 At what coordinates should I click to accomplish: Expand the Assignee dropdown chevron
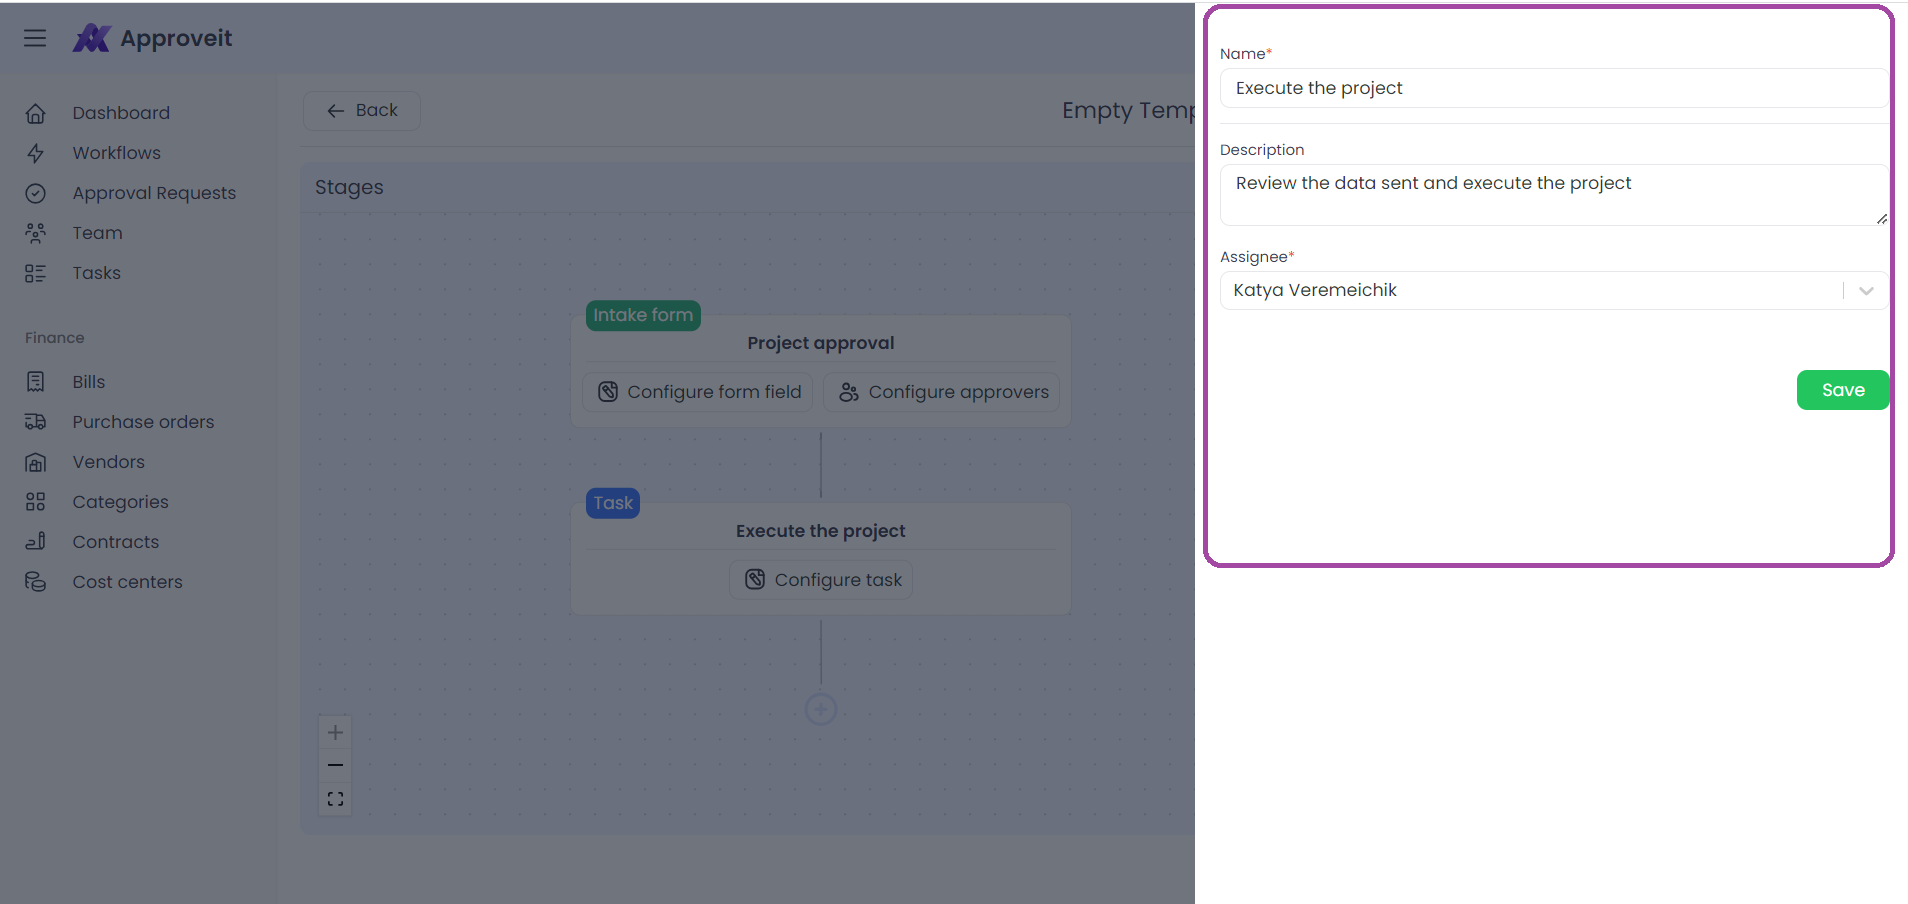[1866, 291]
